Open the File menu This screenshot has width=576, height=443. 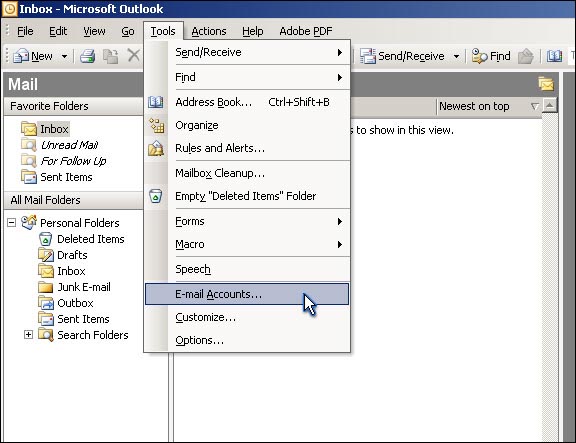point(25,31)
